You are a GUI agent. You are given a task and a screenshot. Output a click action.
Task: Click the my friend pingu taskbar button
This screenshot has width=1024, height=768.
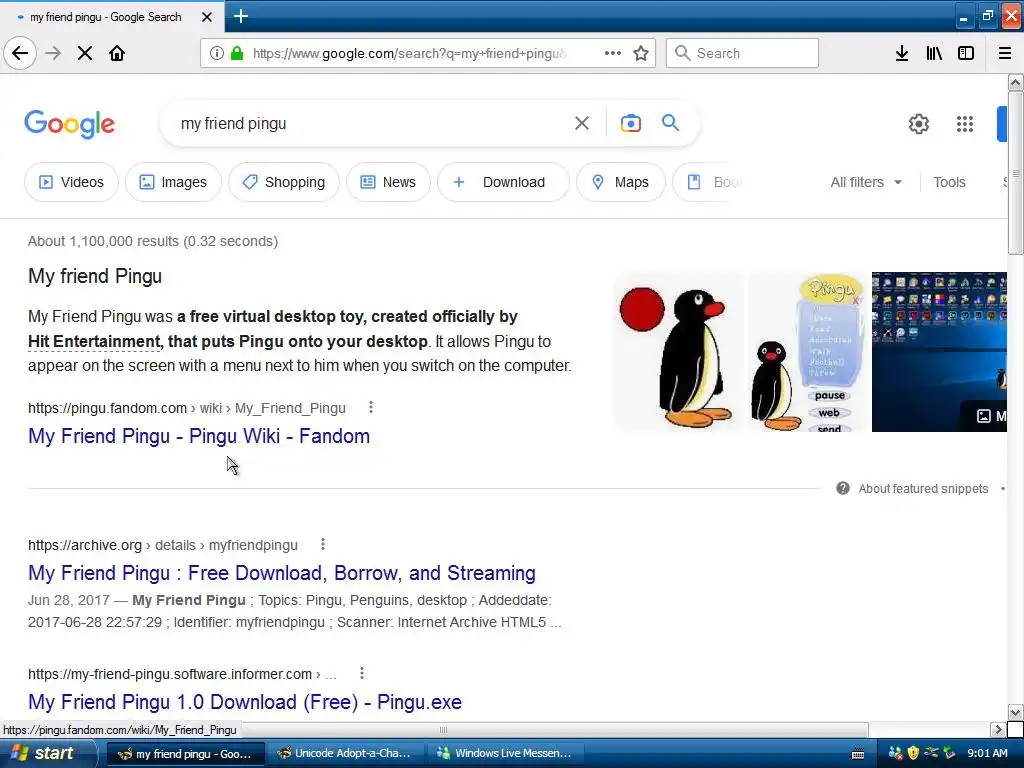(185, 754)
